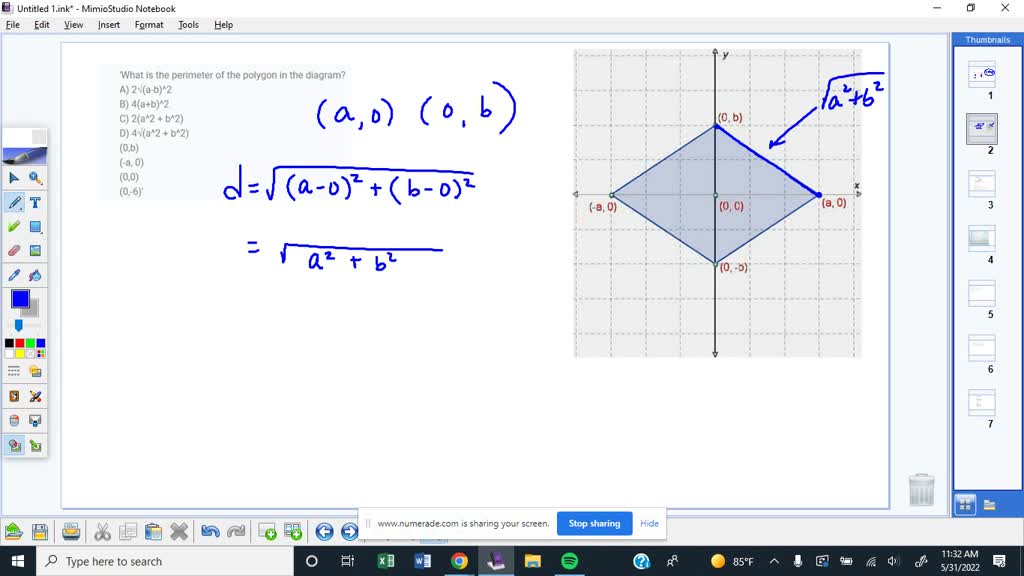The width and height of the screenshot is (1024, 576).
Task: Insert a new page
Action: click(267, 532)
